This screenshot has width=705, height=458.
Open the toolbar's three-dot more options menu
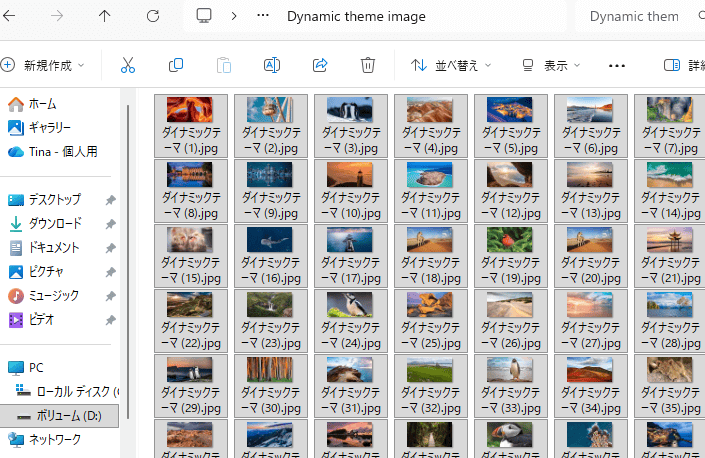point(617,65)
